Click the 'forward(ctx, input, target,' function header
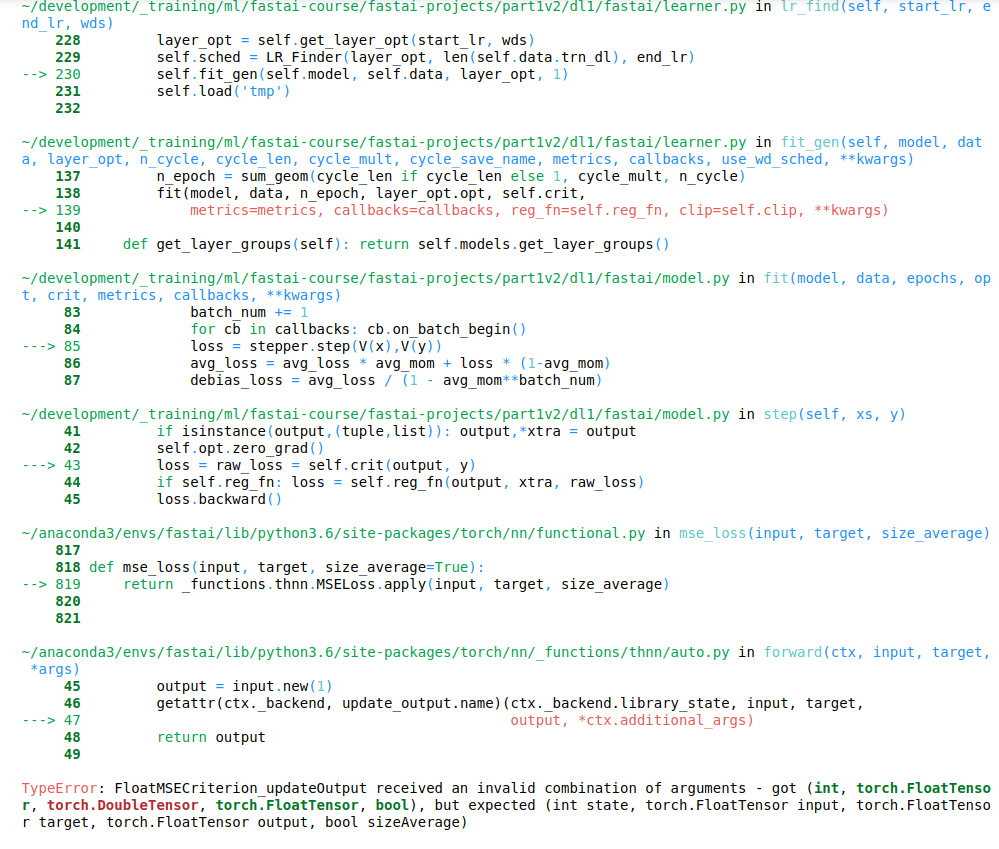Screen dimensions: 999x849 pyautogui.click(x=877, y=652)
